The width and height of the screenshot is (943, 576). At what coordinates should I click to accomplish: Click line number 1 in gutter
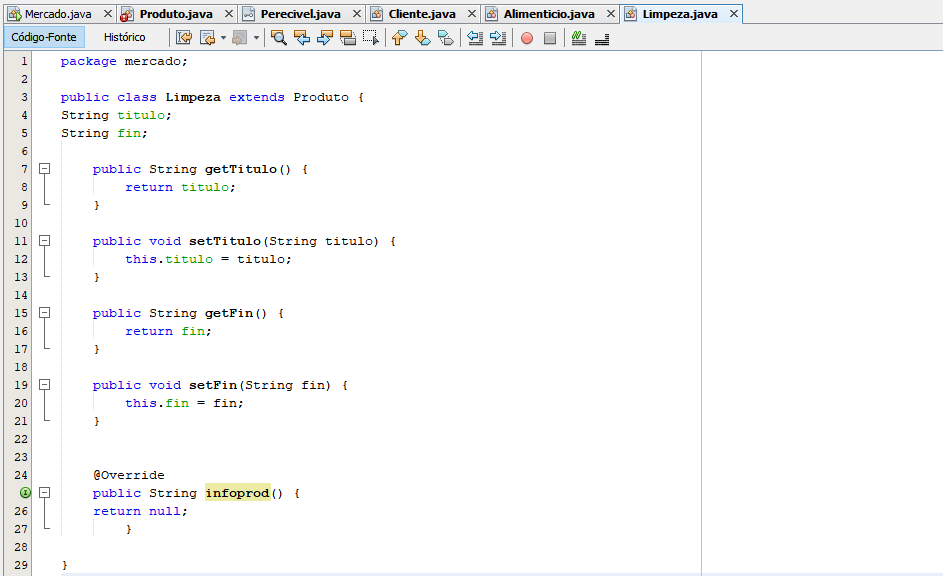(x=24, y=61)
